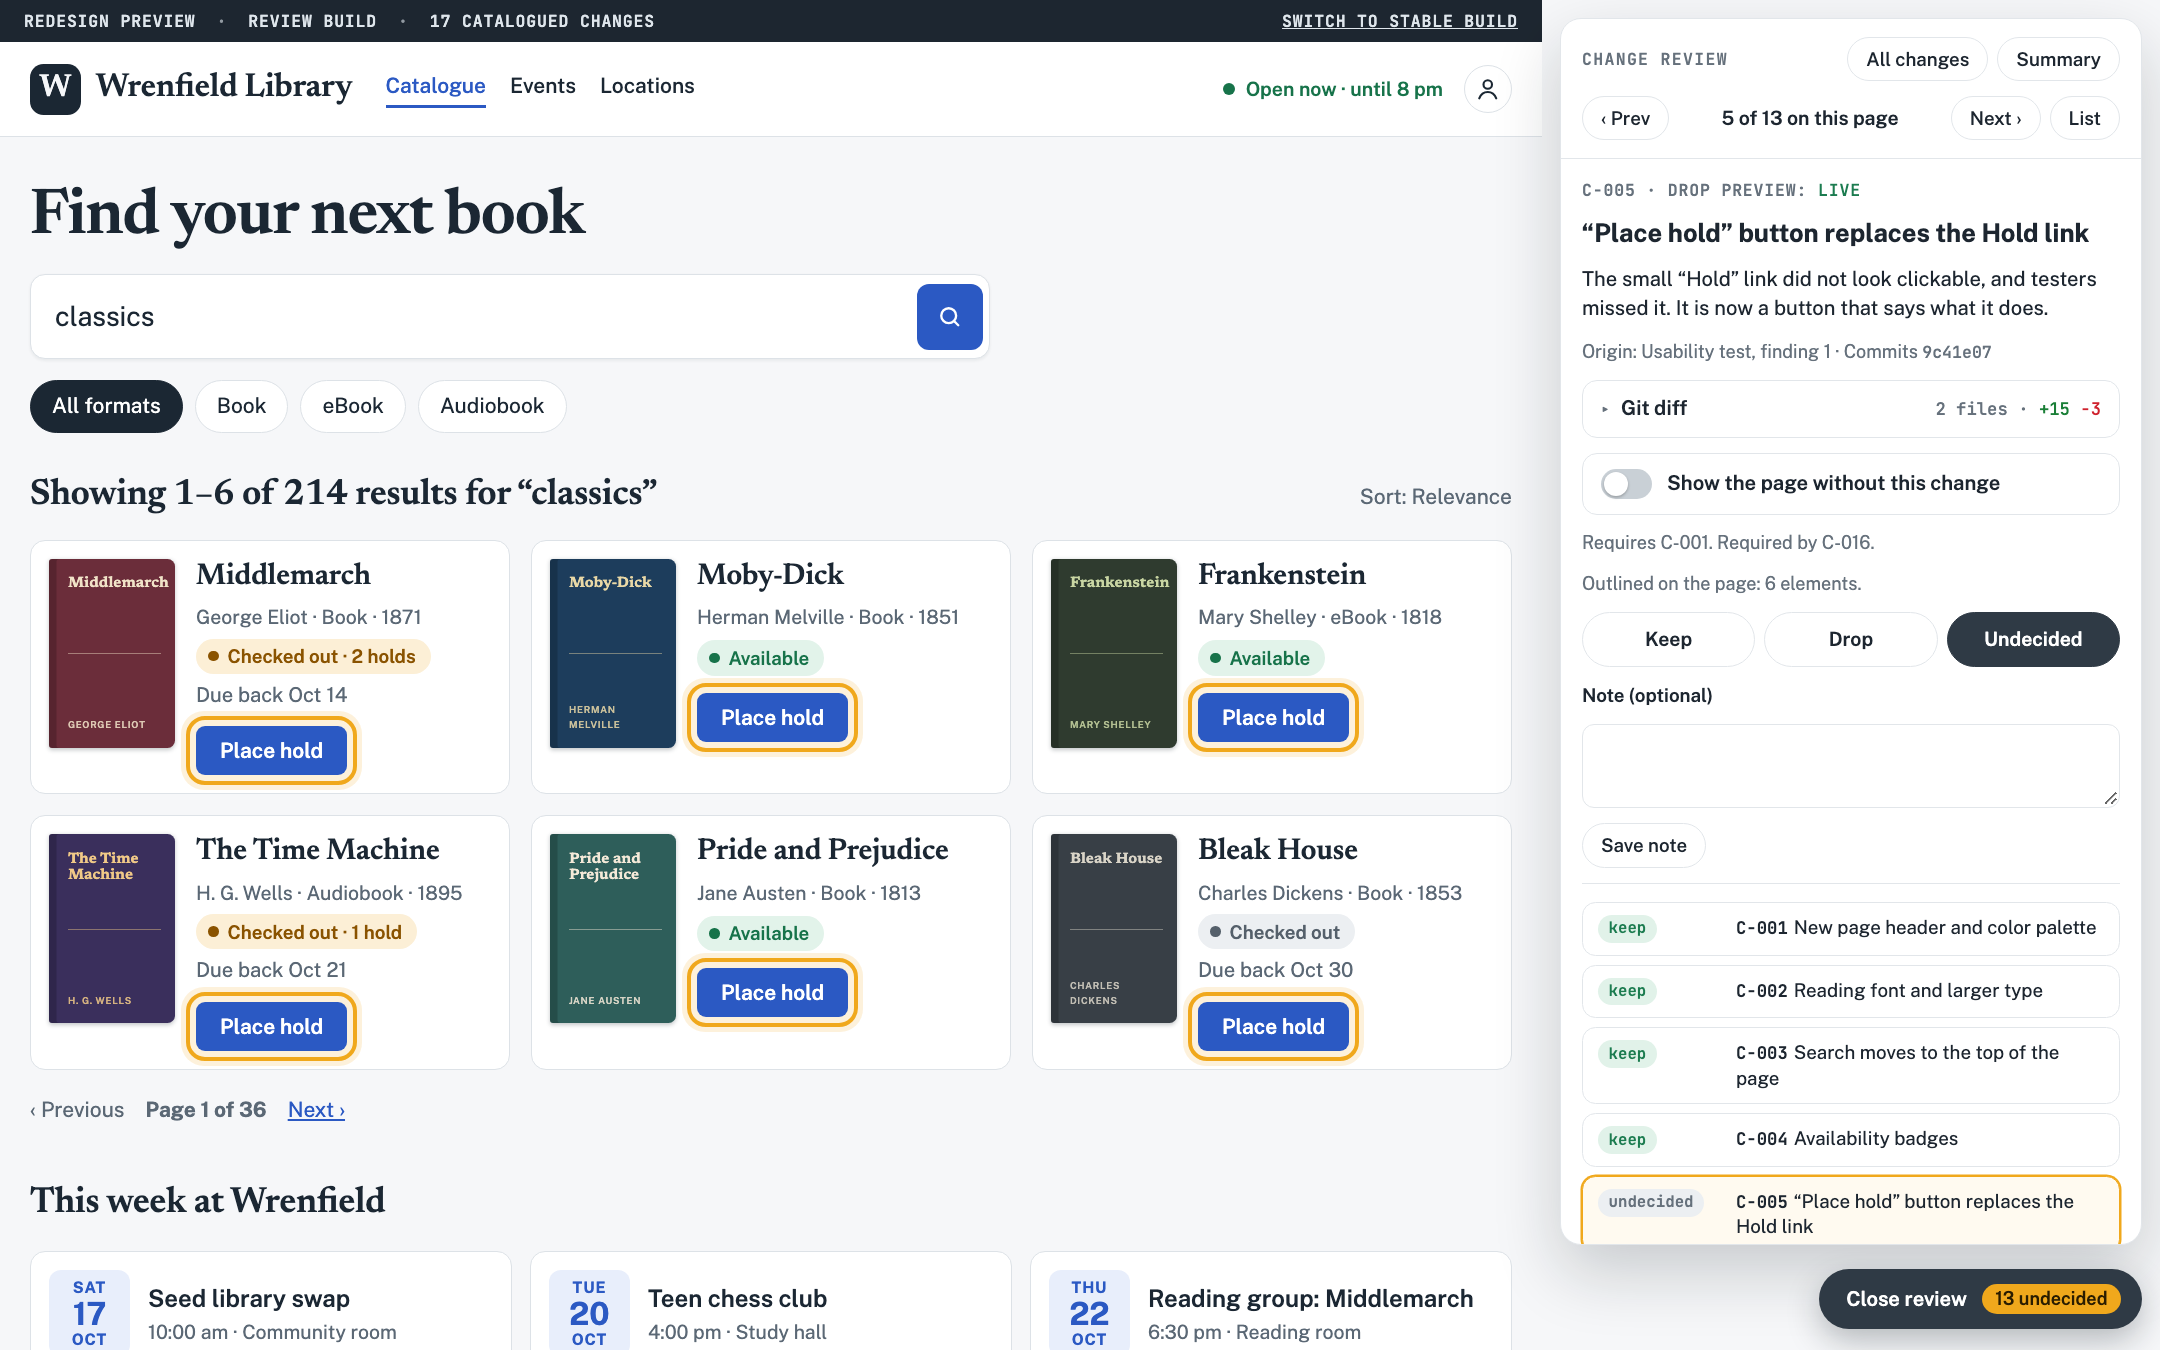The height and width of the screenshot is (1350, 2160).
Task: Open the Bleak House book cover
Action: coord(1113,929)
